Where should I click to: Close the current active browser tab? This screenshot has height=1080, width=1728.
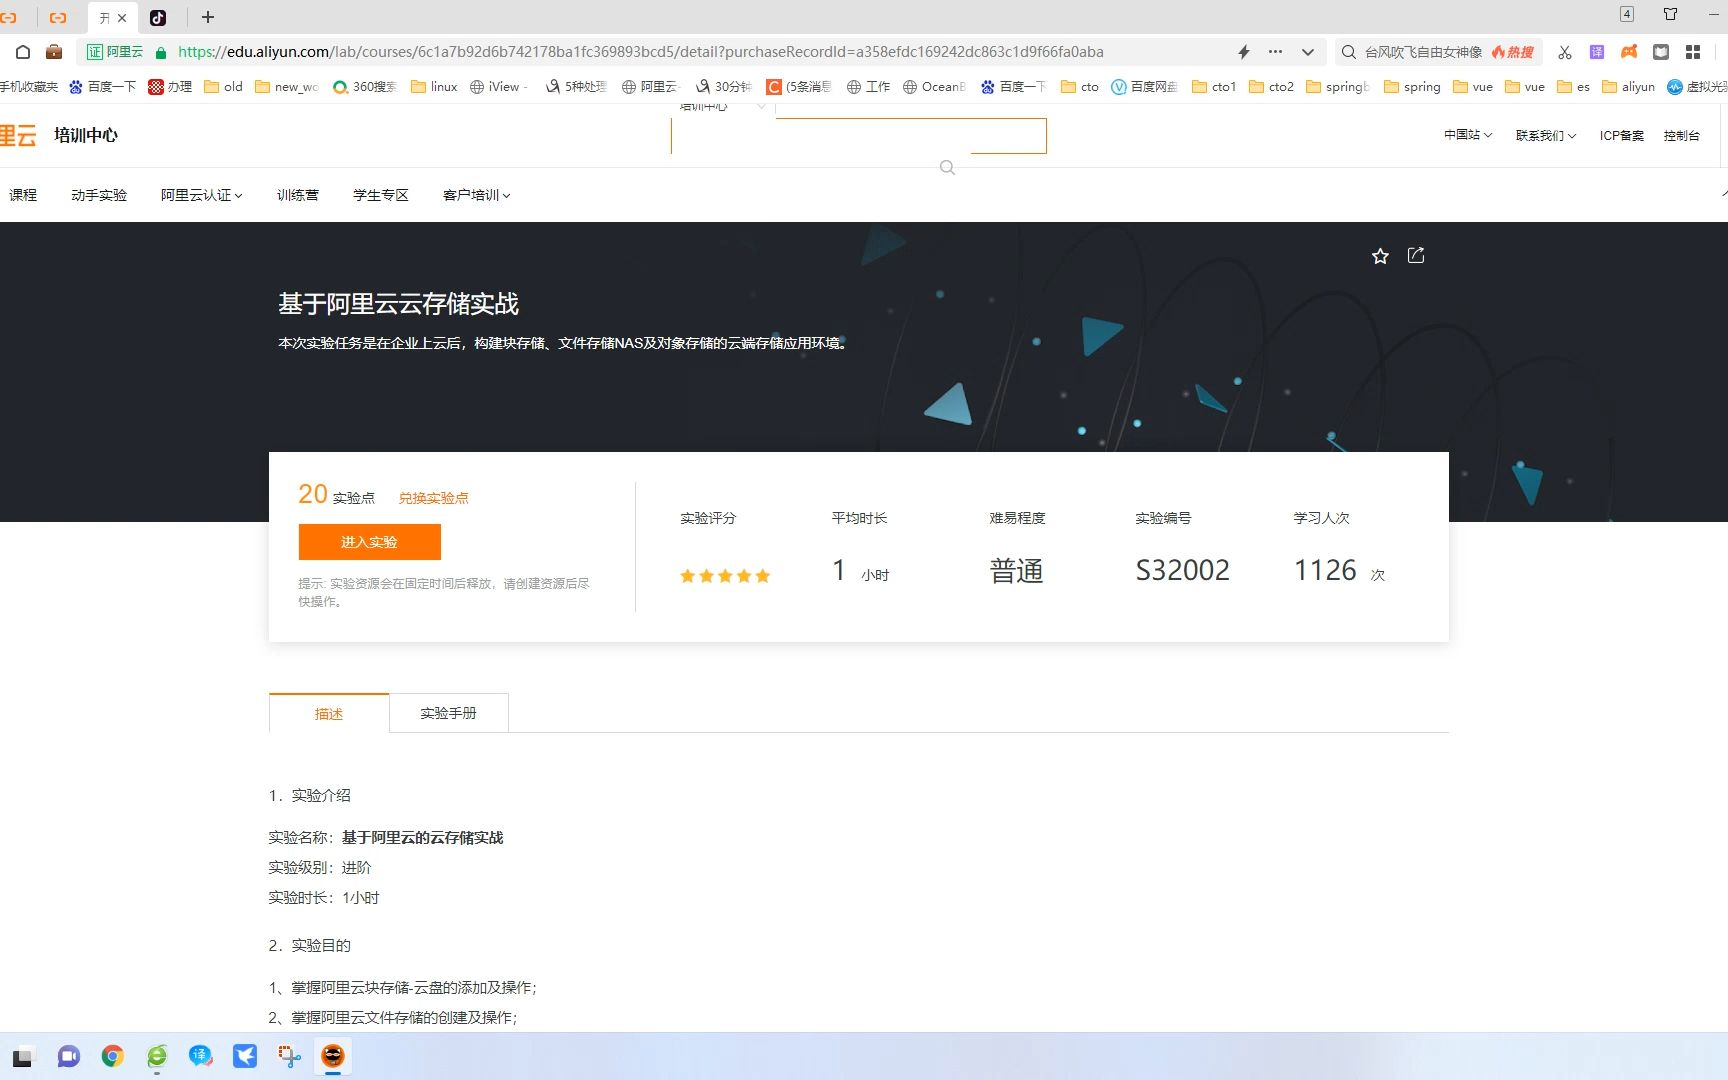[x=122, y=18]
